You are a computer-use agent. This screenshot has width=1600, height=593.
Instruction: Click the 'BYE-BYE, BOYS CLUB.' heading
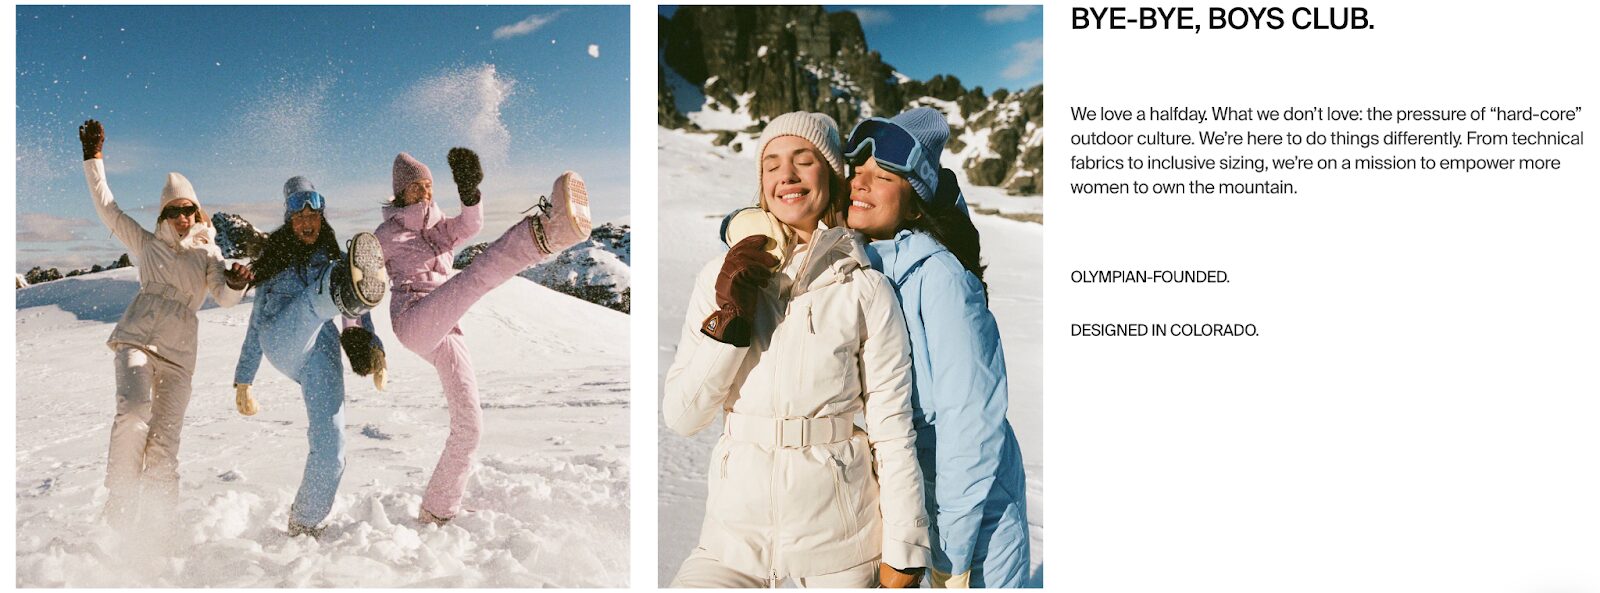pos(1222,19)
